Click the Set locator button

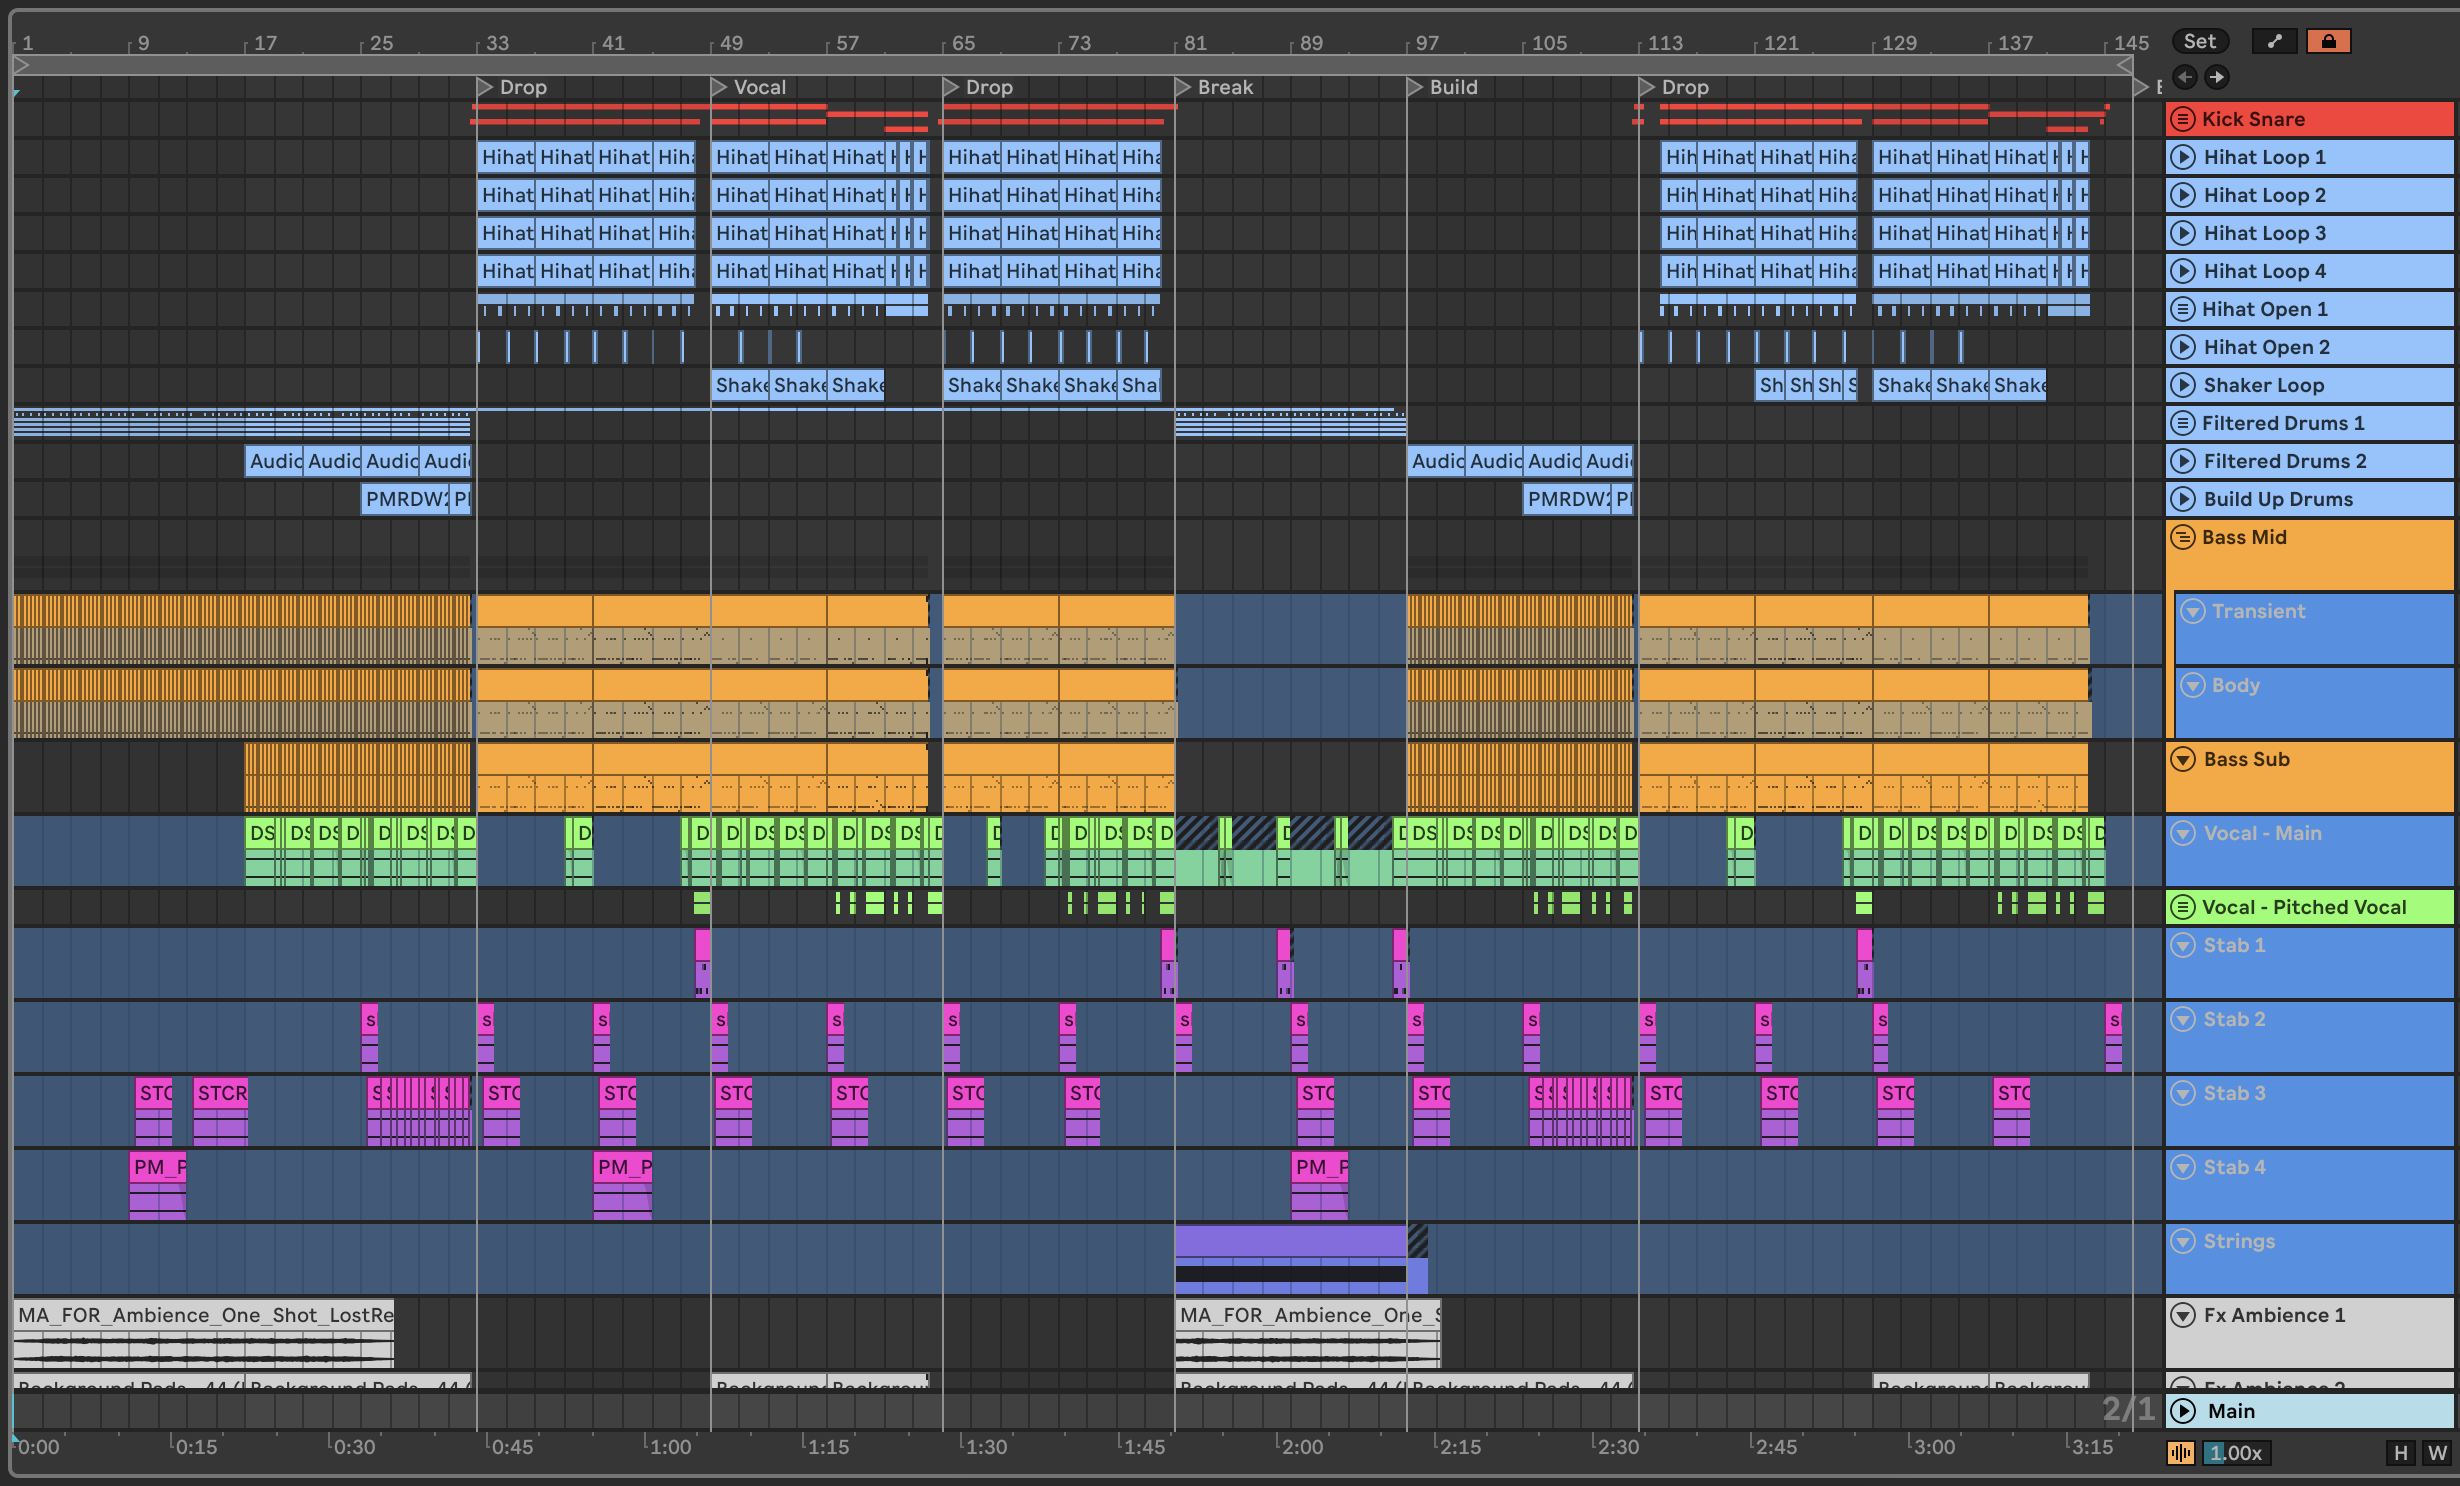(2199, 41)
